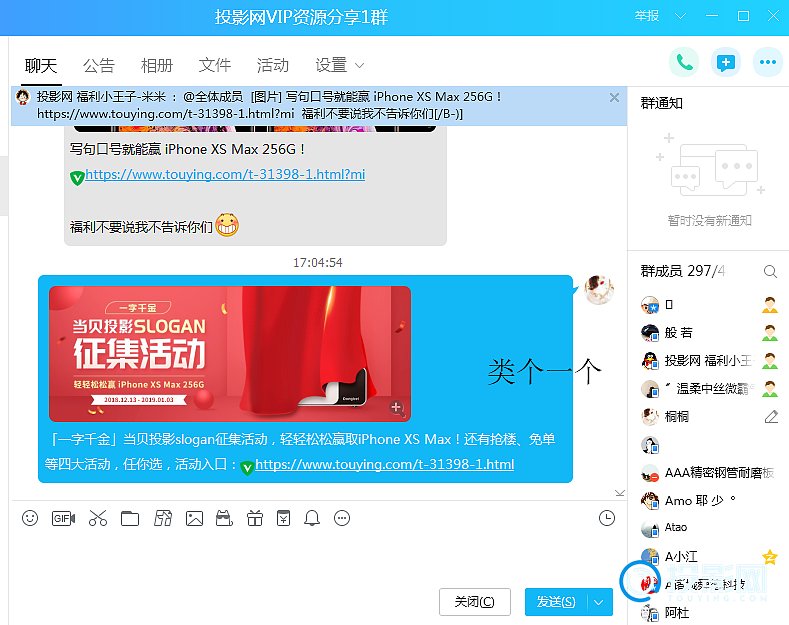
Task: Expand the 设置 tab dropdown chevron
Action: [359, 65]
